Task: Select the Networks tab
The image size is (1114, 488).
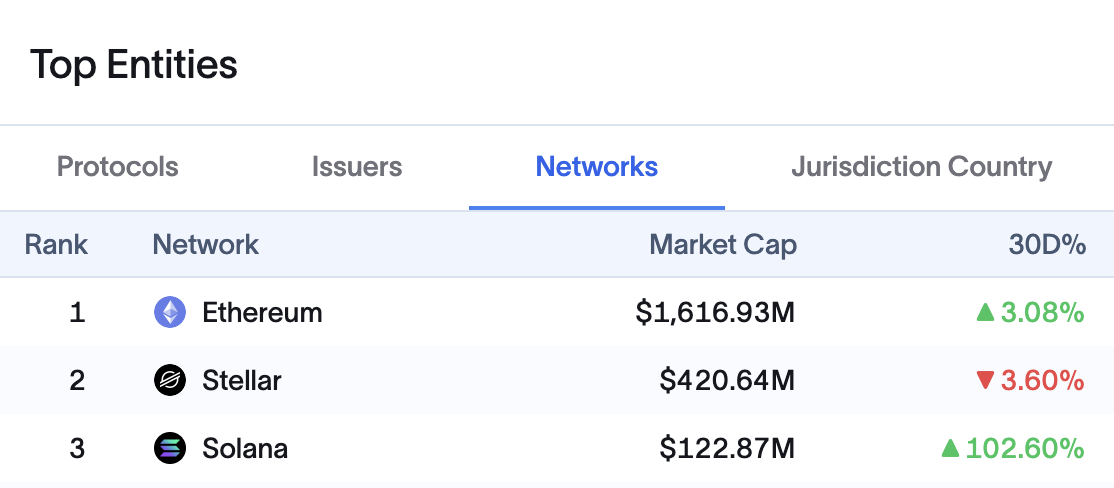Action: [597, 167]
